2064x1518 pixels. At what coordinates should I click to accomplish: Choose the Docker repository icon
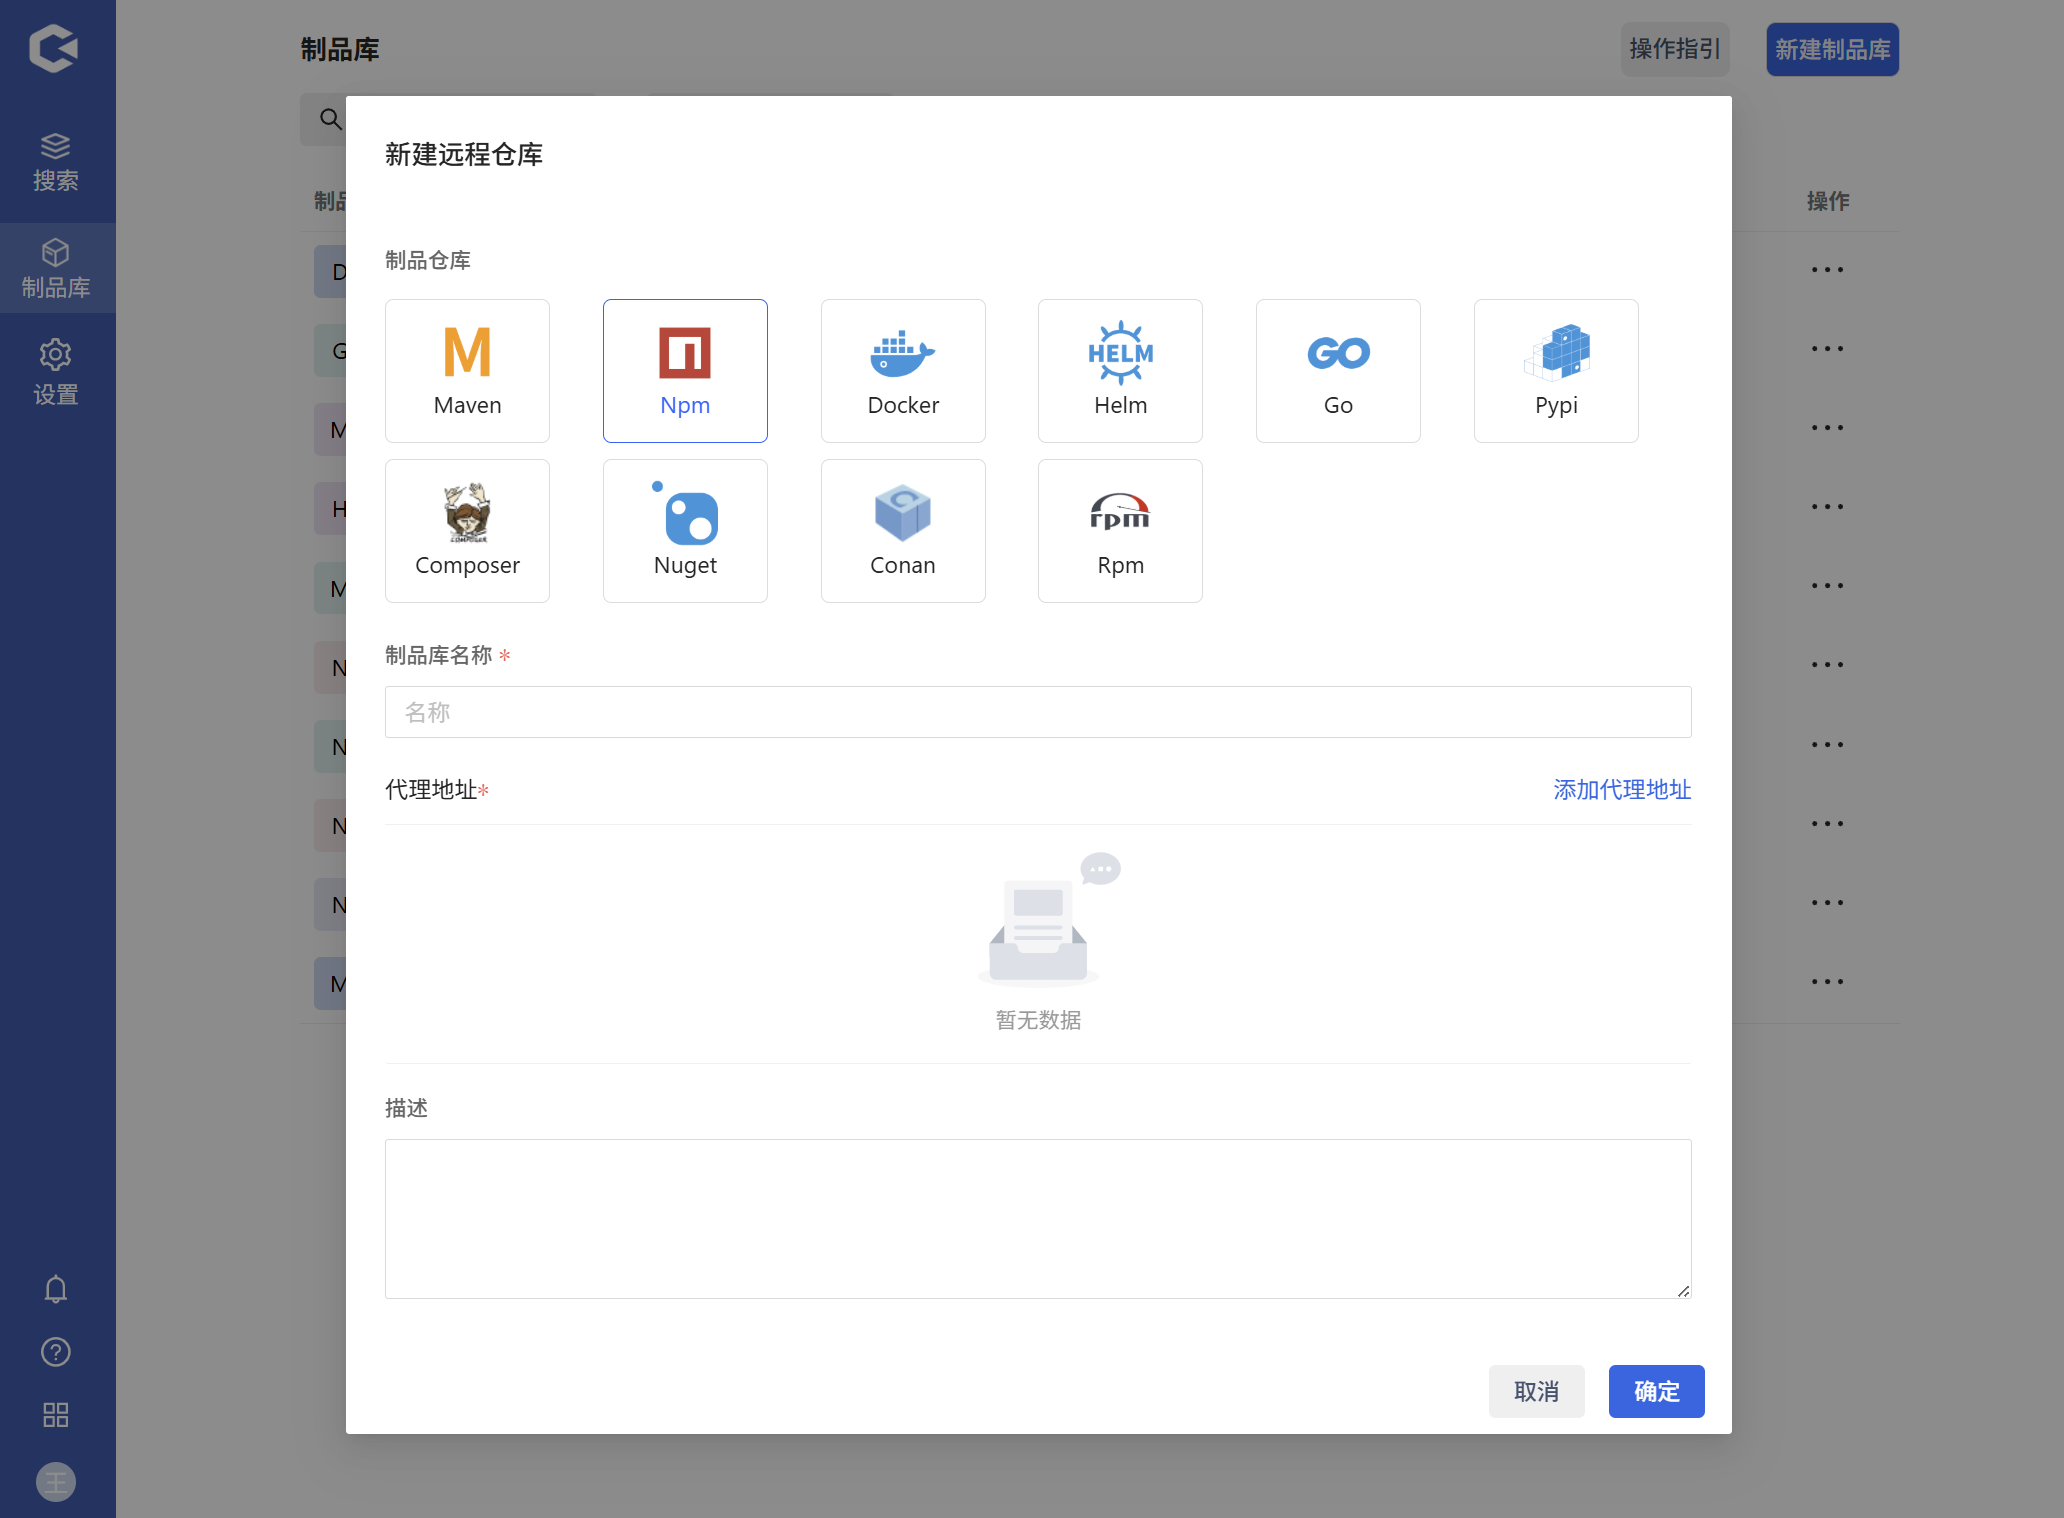(902, 370)
